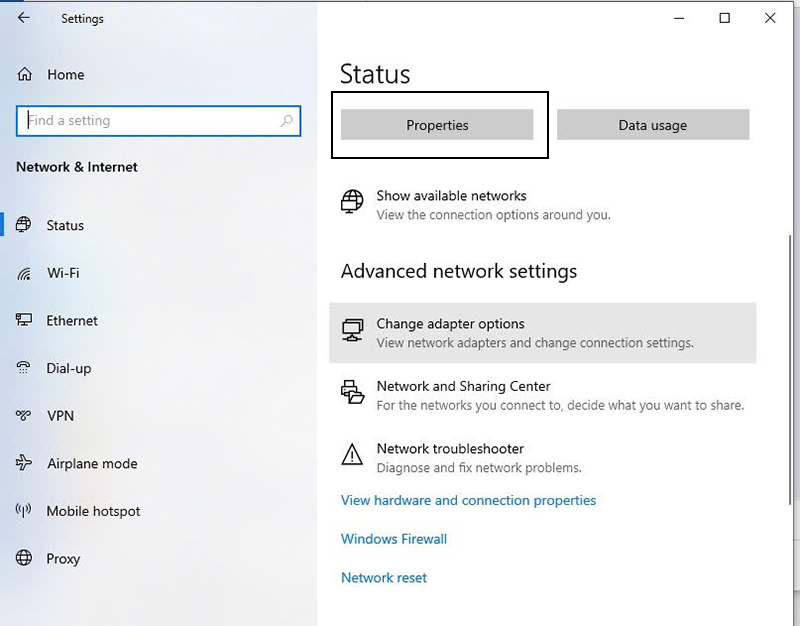Open Network and Sharing Center
This screenshot has width=800, height=626.
click(x=463, y=386)
